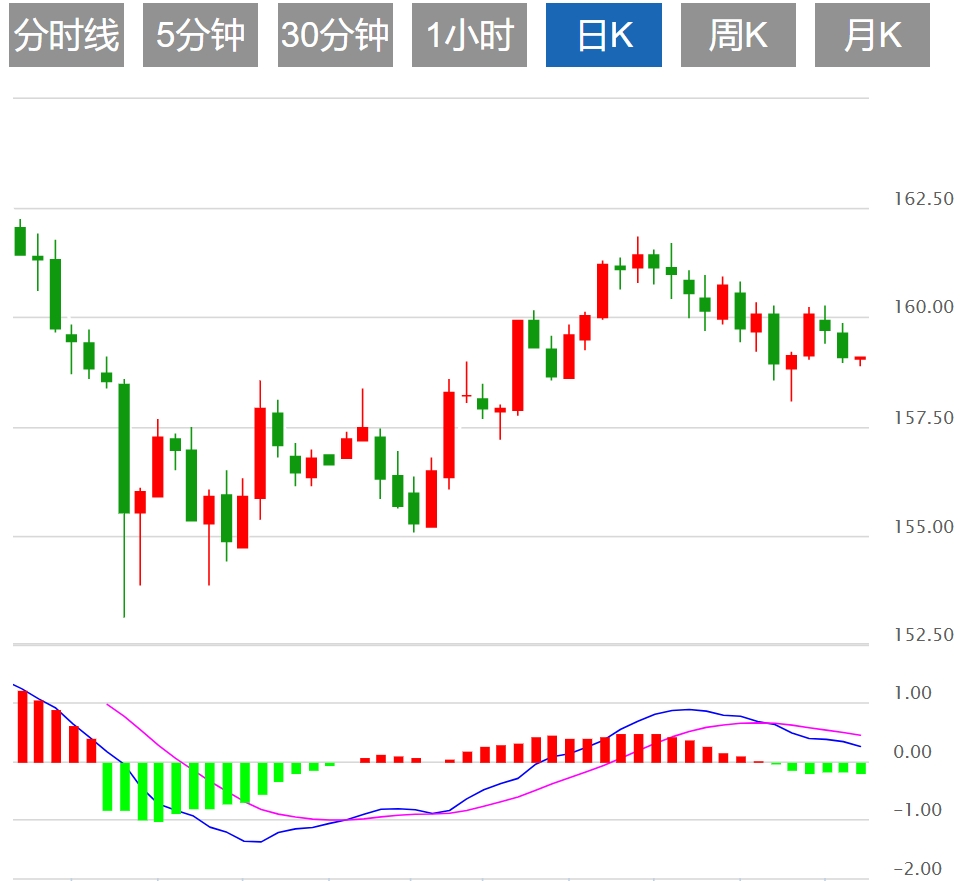The height and width of the screenshot is (881, 977).
Task: Click the 160.00 price axis label
Action: pos(923,308)
